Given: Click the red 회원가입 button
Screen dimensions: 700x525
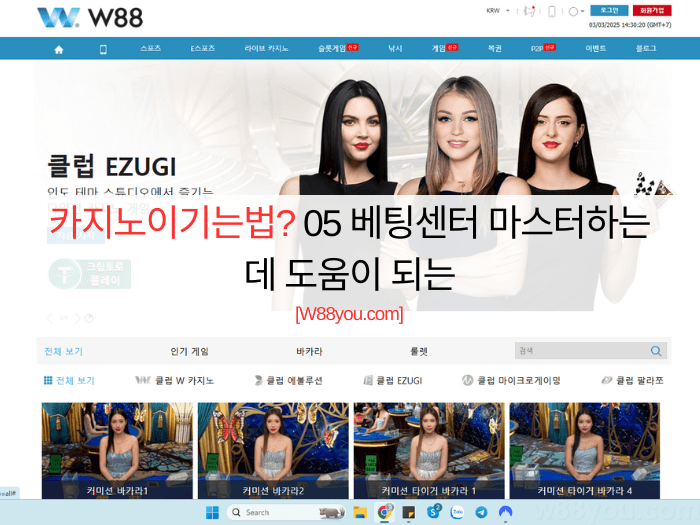Looking at the screenshot, I should tap(652, 10).
